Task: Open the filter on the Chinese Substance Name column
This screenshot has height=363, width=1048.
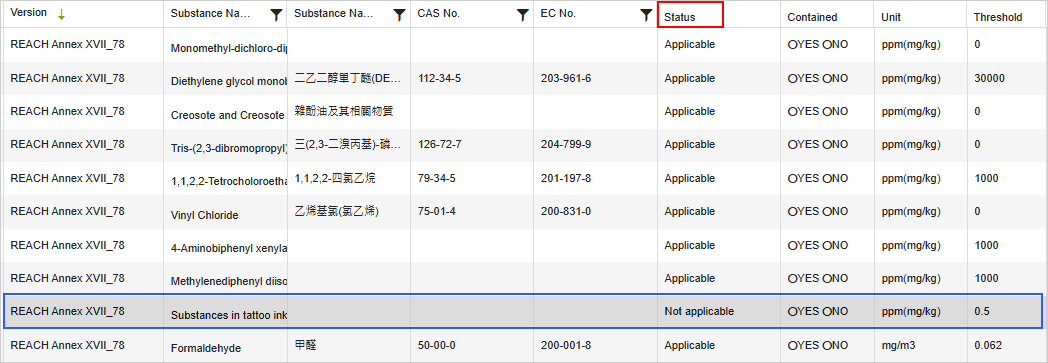Action: tap(399, 15)
